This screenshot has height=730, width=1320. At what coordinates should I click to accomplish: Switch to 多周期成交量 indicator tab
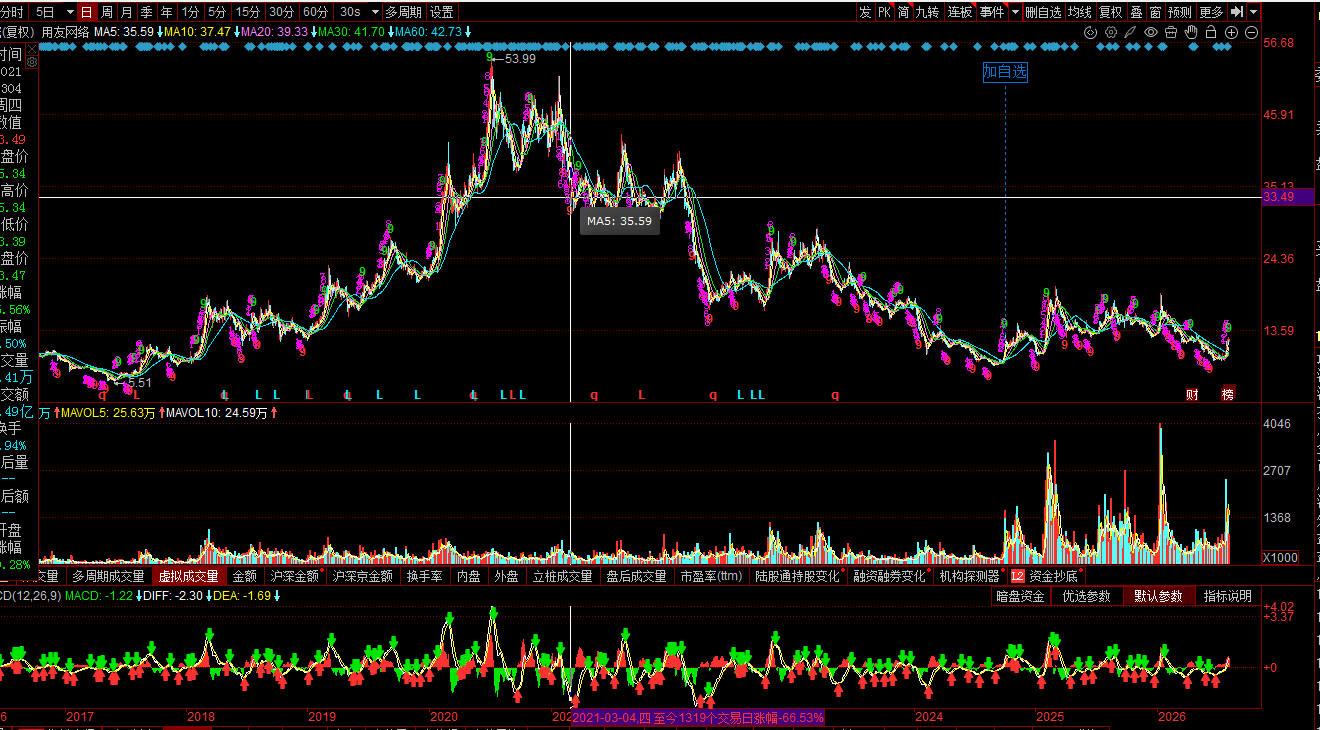click(x=109, y=576)
